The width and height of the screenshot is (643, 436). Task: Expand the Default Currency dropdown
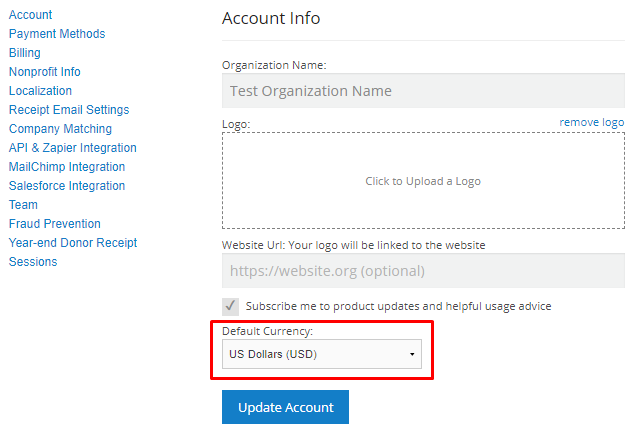321,354
